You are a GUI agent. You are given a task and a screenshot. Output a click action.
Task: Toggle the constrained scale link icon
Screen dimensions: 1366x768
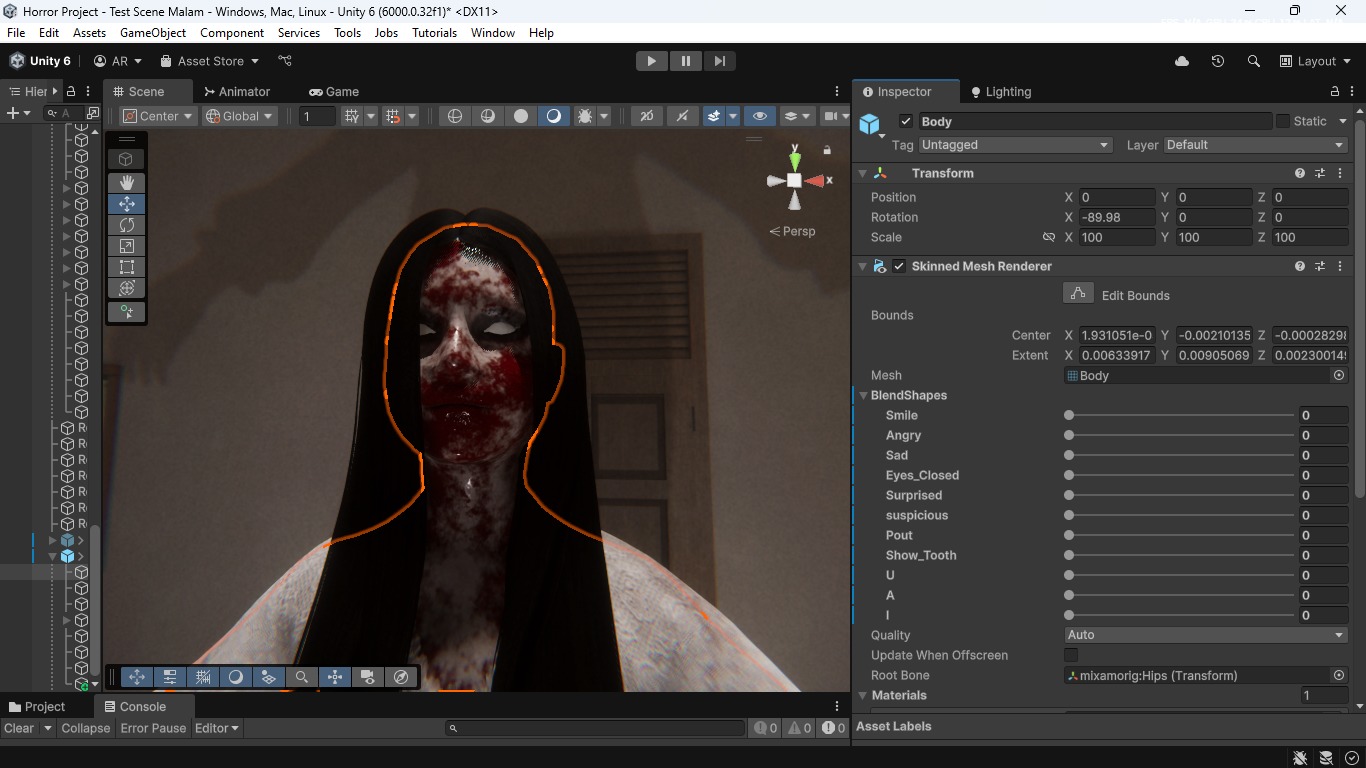point(1049,237)
